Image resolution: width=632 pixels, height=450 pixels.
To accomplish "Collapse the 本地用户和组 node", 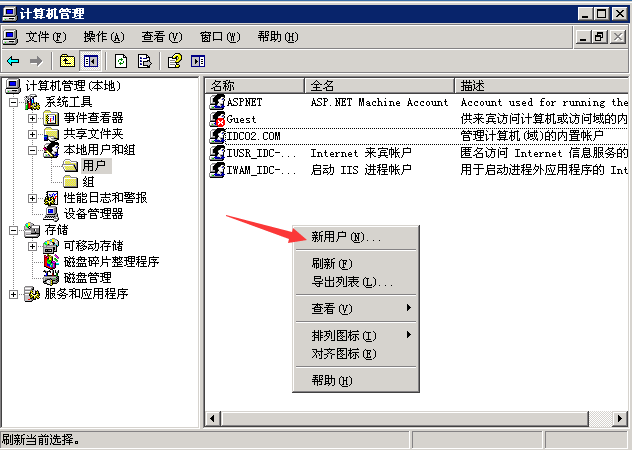I will click(x=32, y=150).
